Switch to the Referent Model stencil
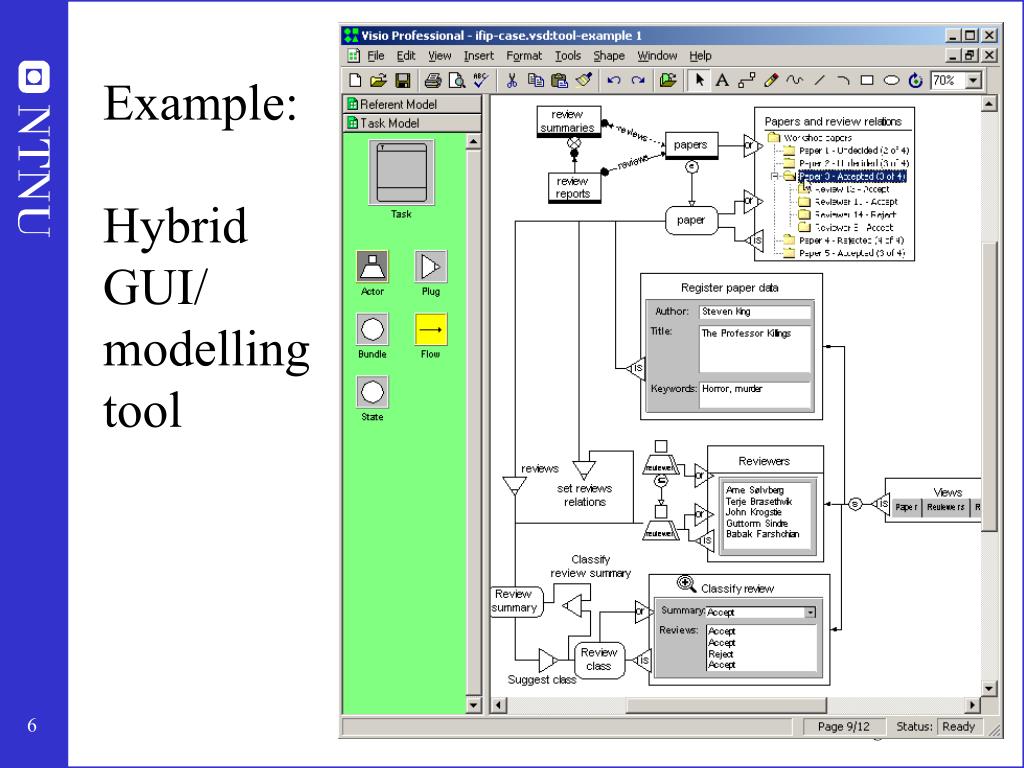Viewport: 1024px width, 768px height. point(412,104)
